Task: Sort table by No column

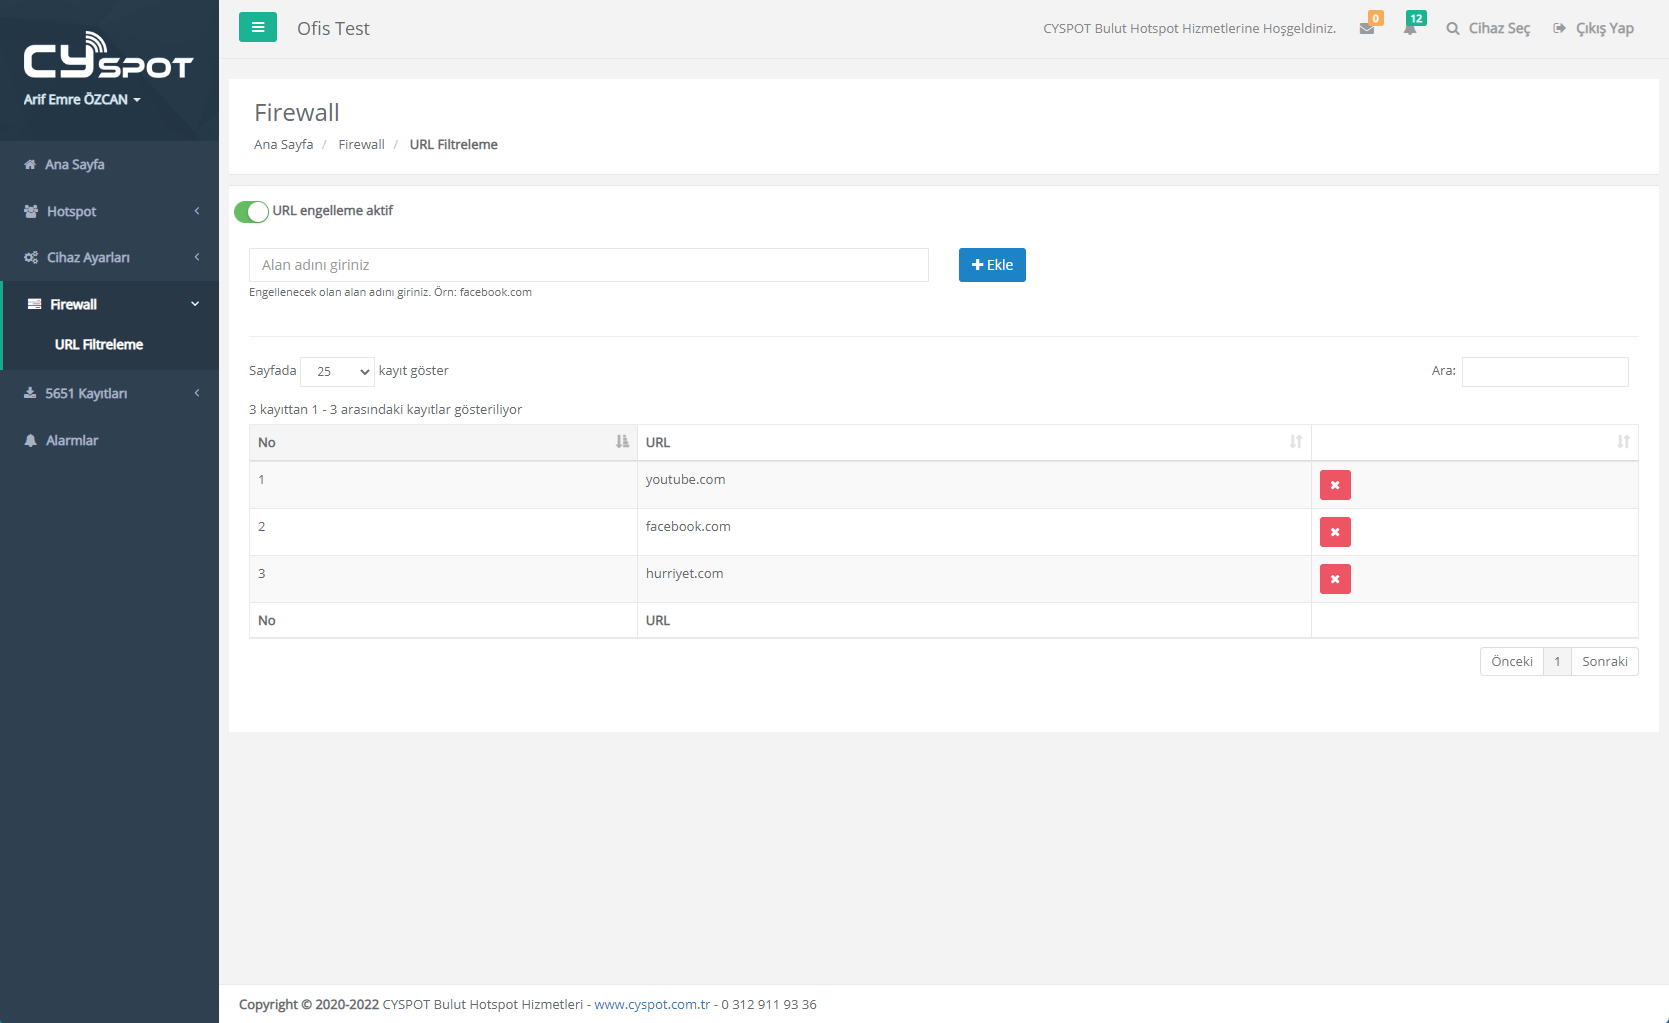Action: click(442, 442)
